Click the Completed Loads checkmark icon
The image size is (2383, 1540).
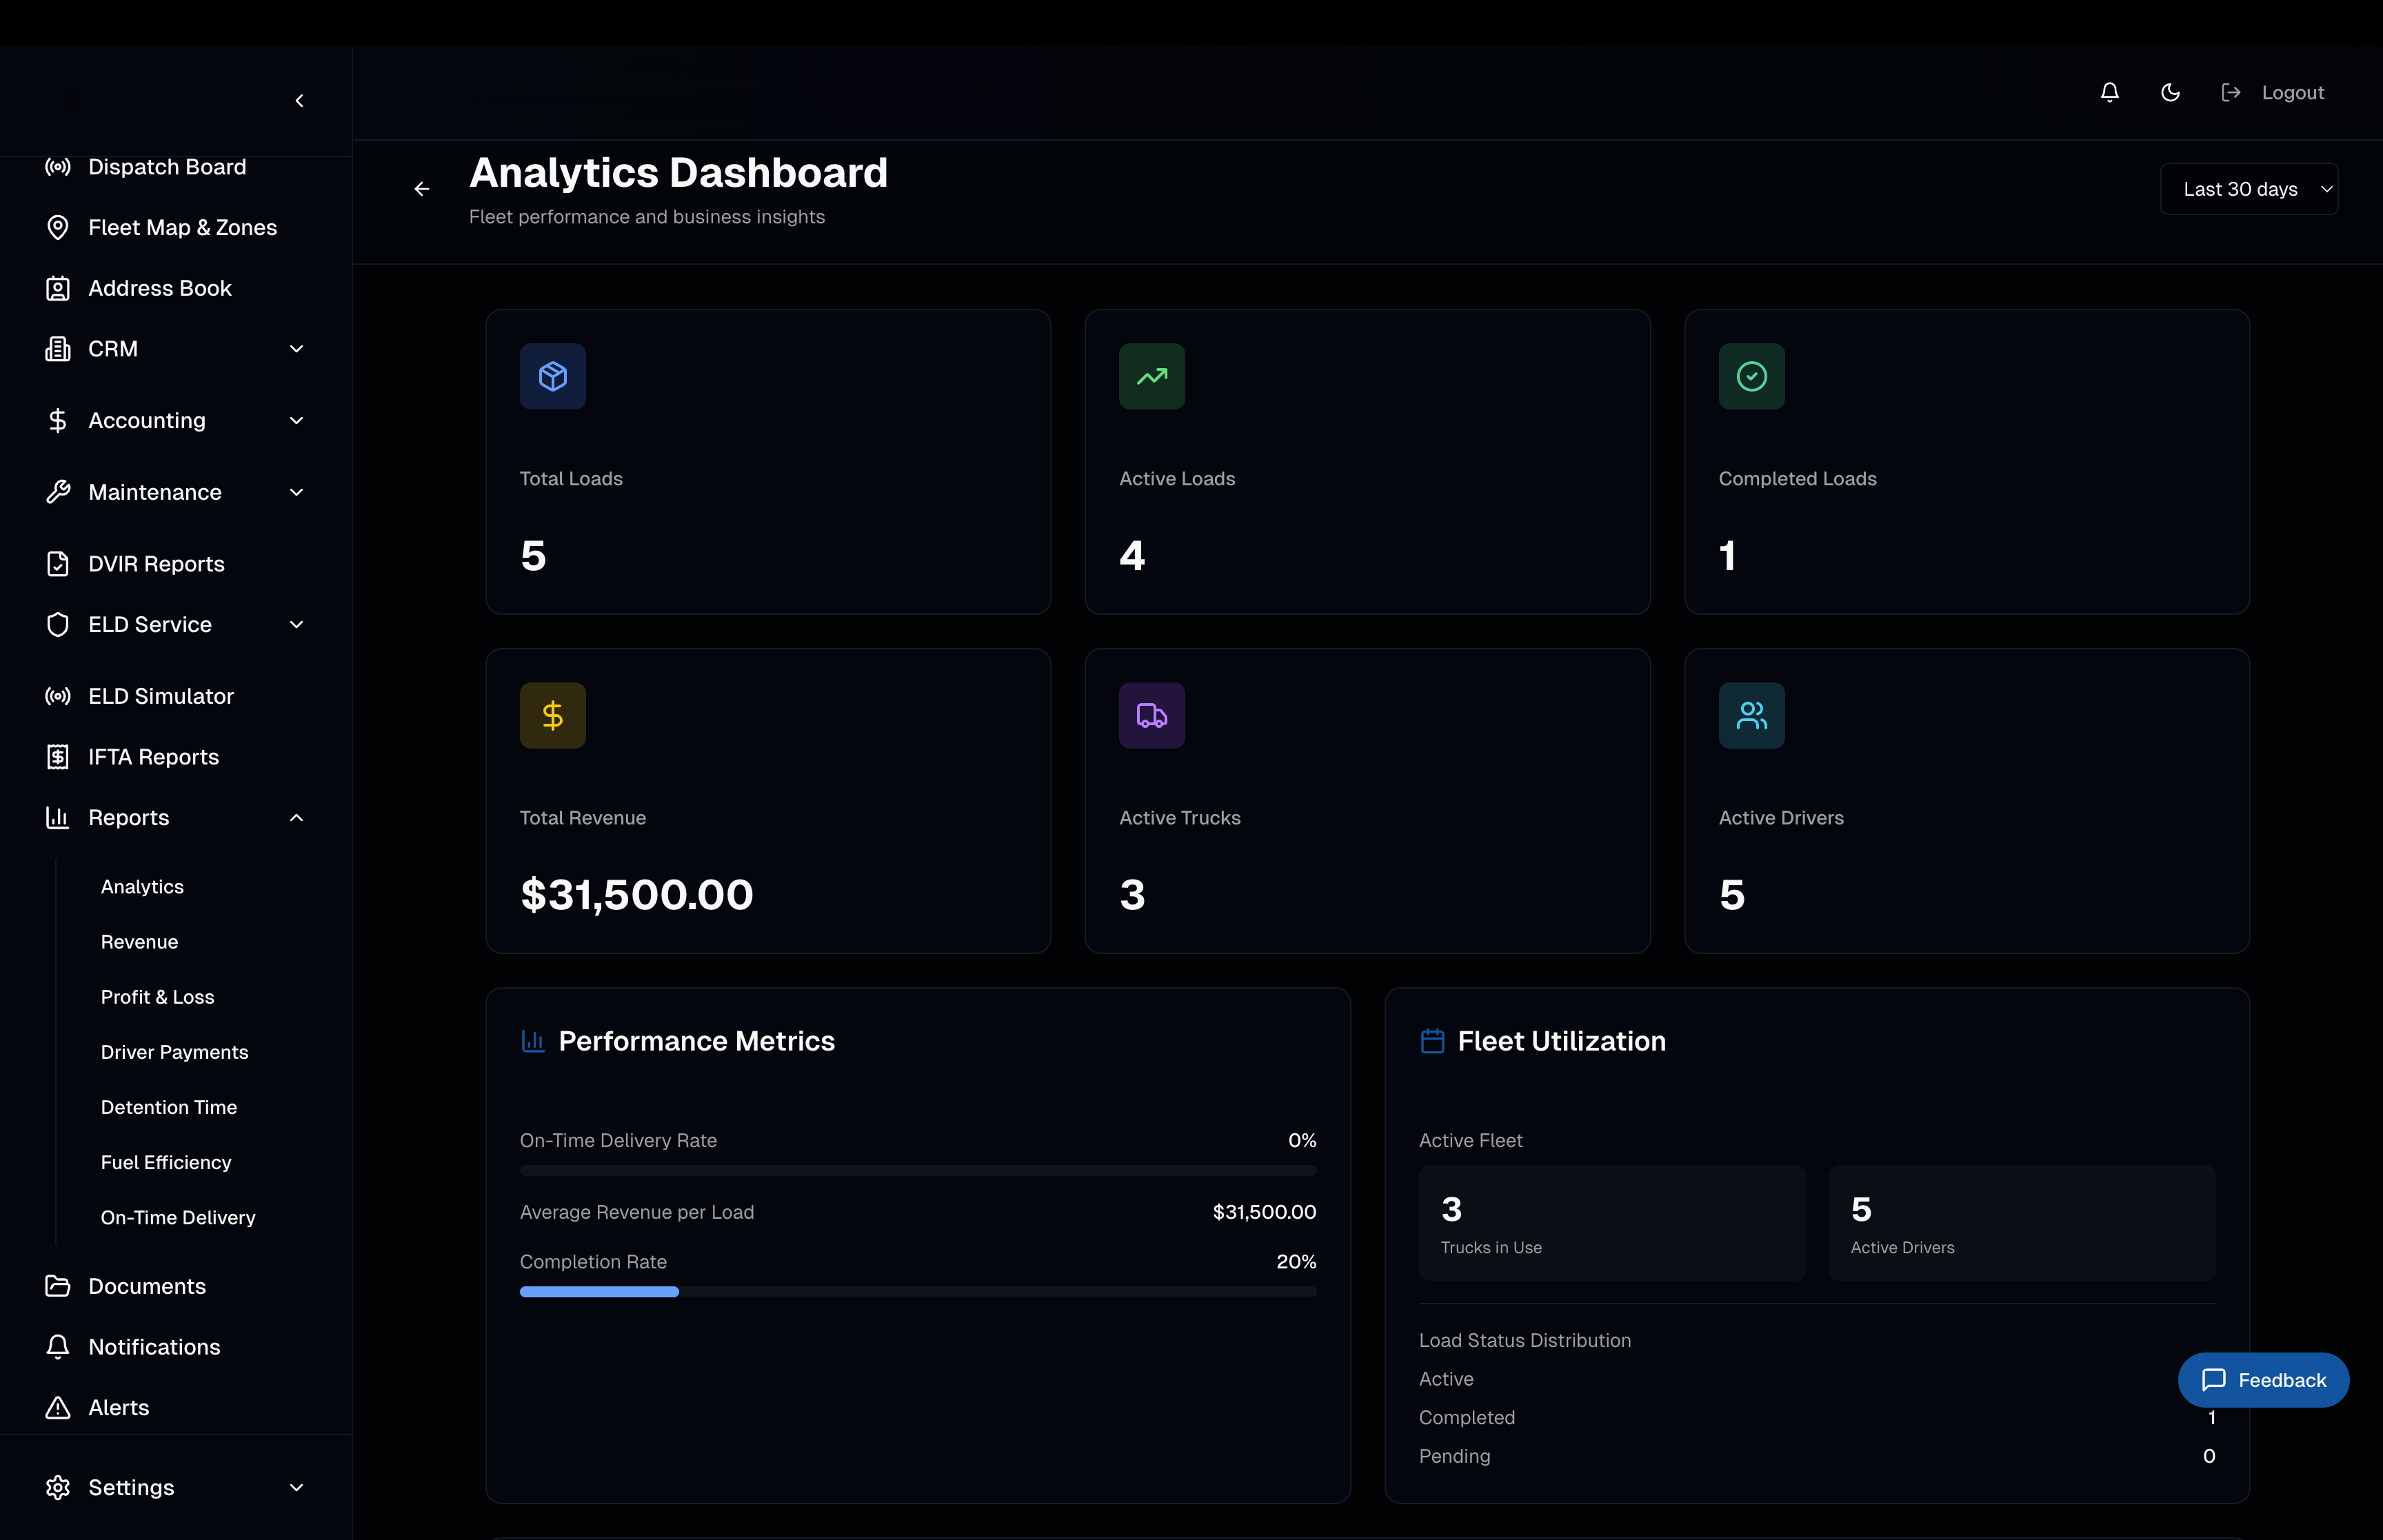click(x=1751, y=376)
